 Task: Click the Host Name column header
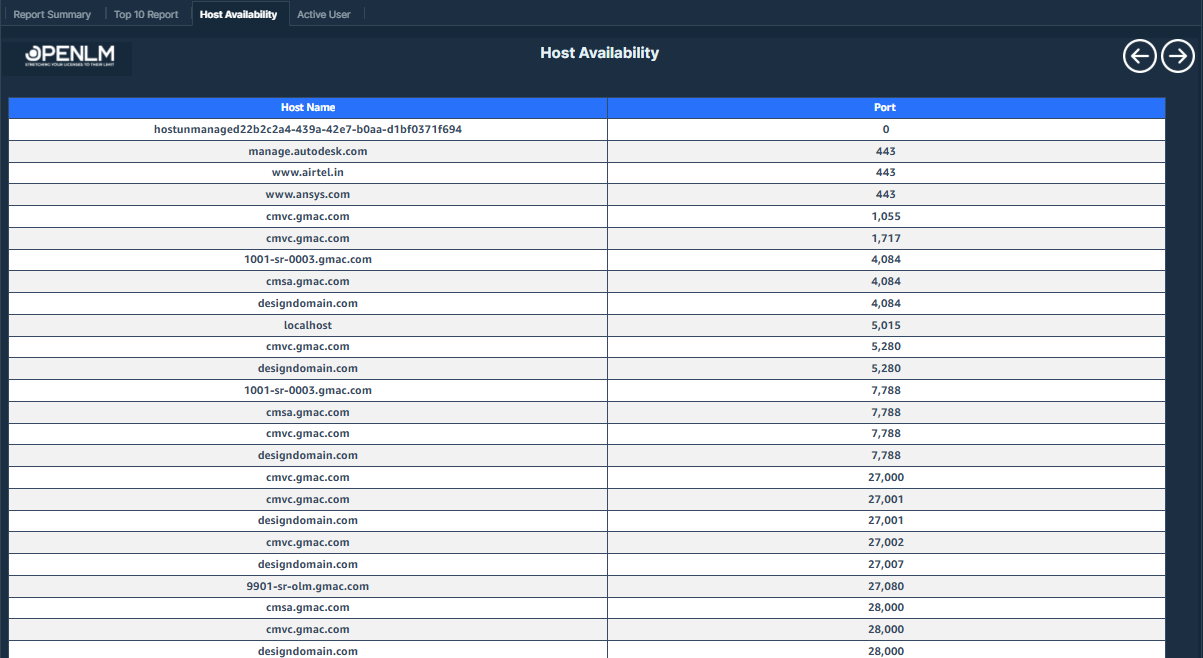[x=307, y=107]
